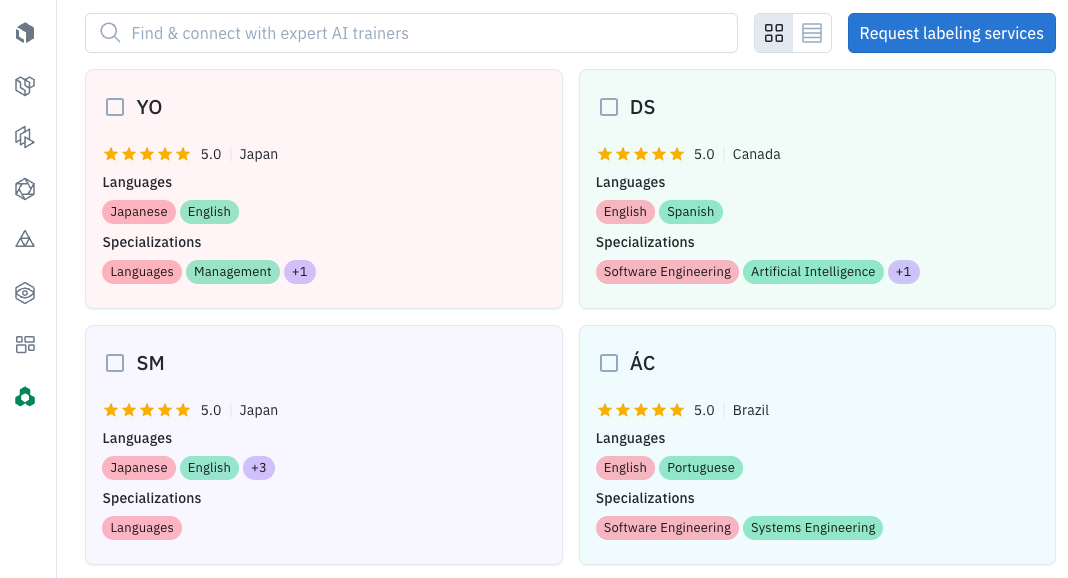The height and width of the screenshot is (578, 1068).
Task: Focus the expert AI trainers search field
Action: tap(411, 33)
